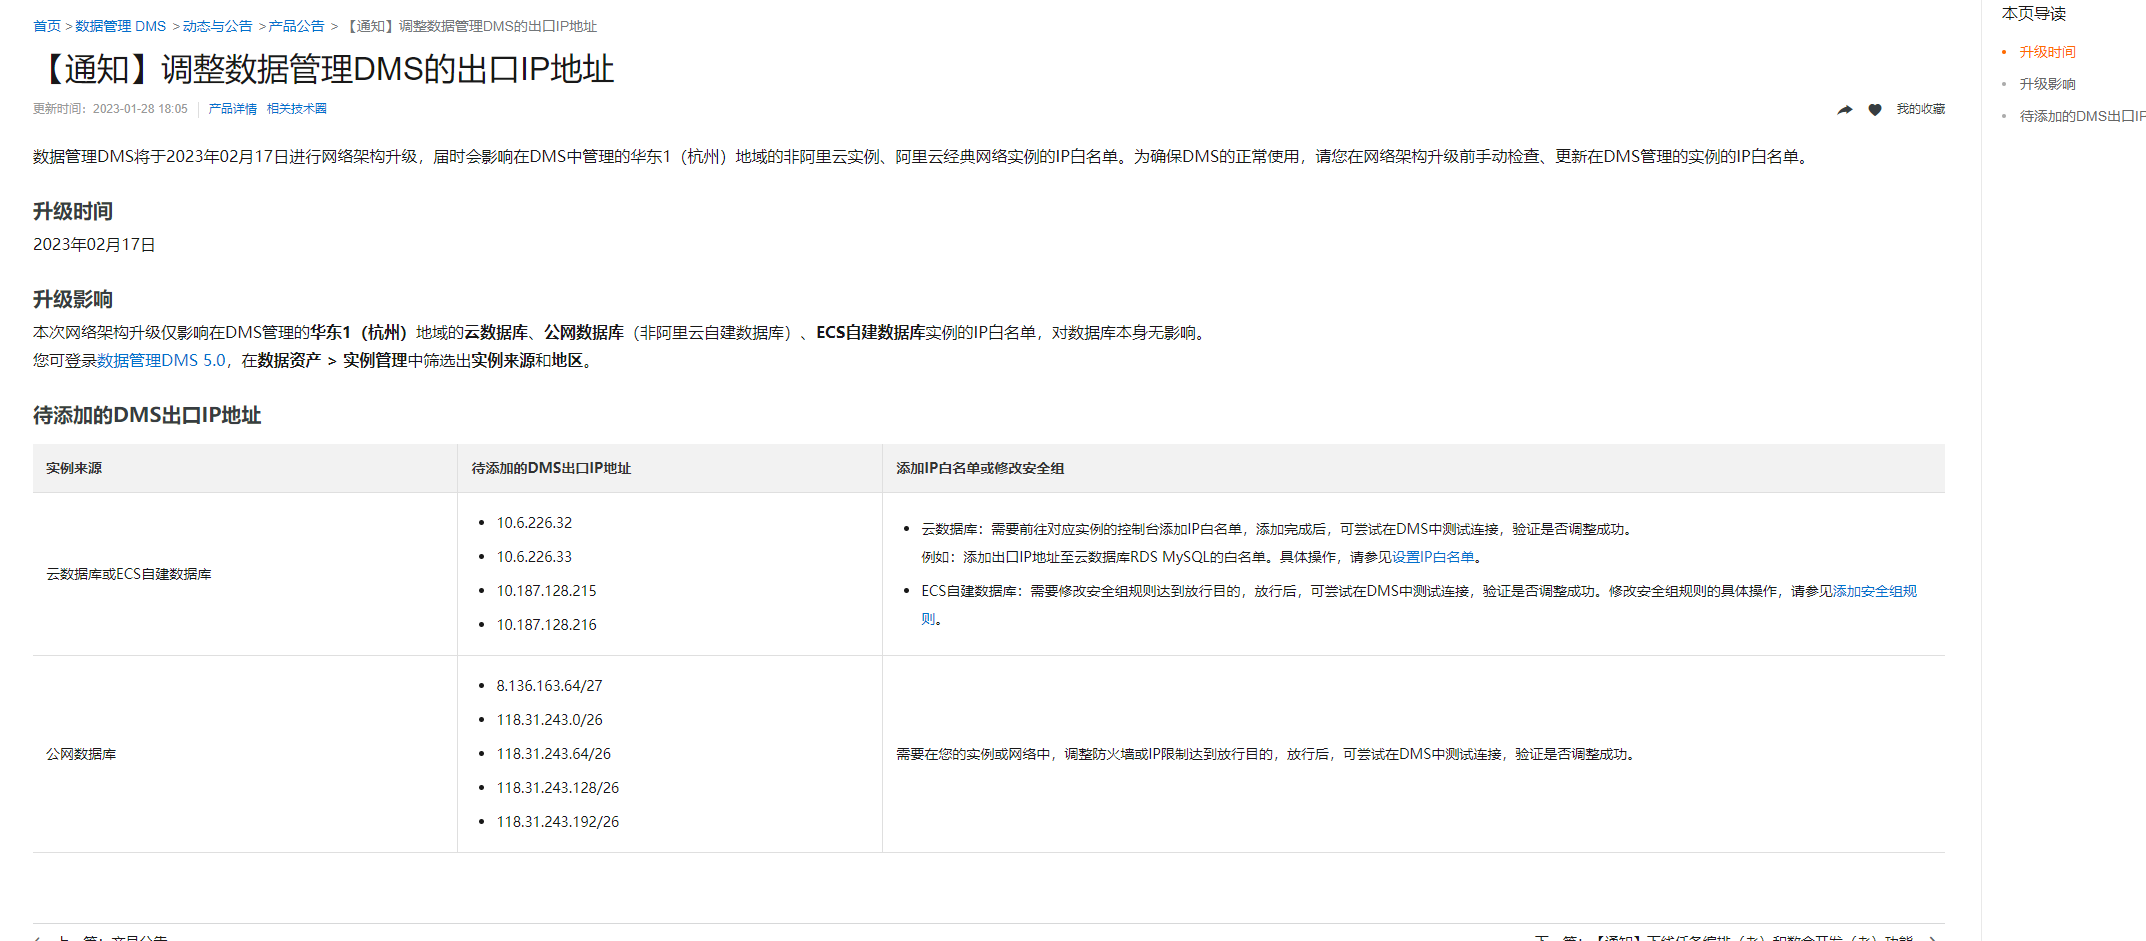The image size is (2146, 941).
Task: Click the 更新时间 2023-01-28 18:05 text
Action: pyautogui.click(x=110, y=109)
